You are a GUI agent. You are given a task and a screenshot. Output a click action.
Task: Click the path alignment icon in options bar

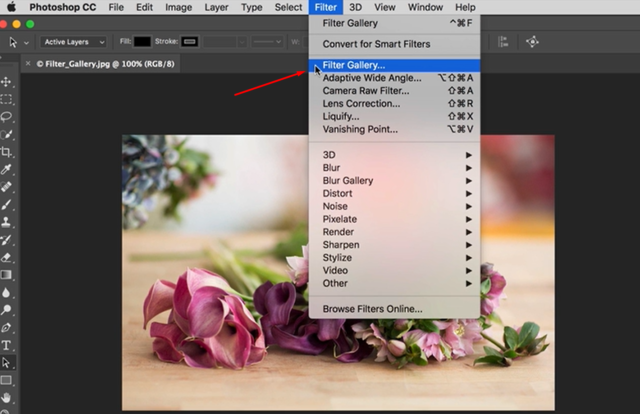(x=503, y=42)
